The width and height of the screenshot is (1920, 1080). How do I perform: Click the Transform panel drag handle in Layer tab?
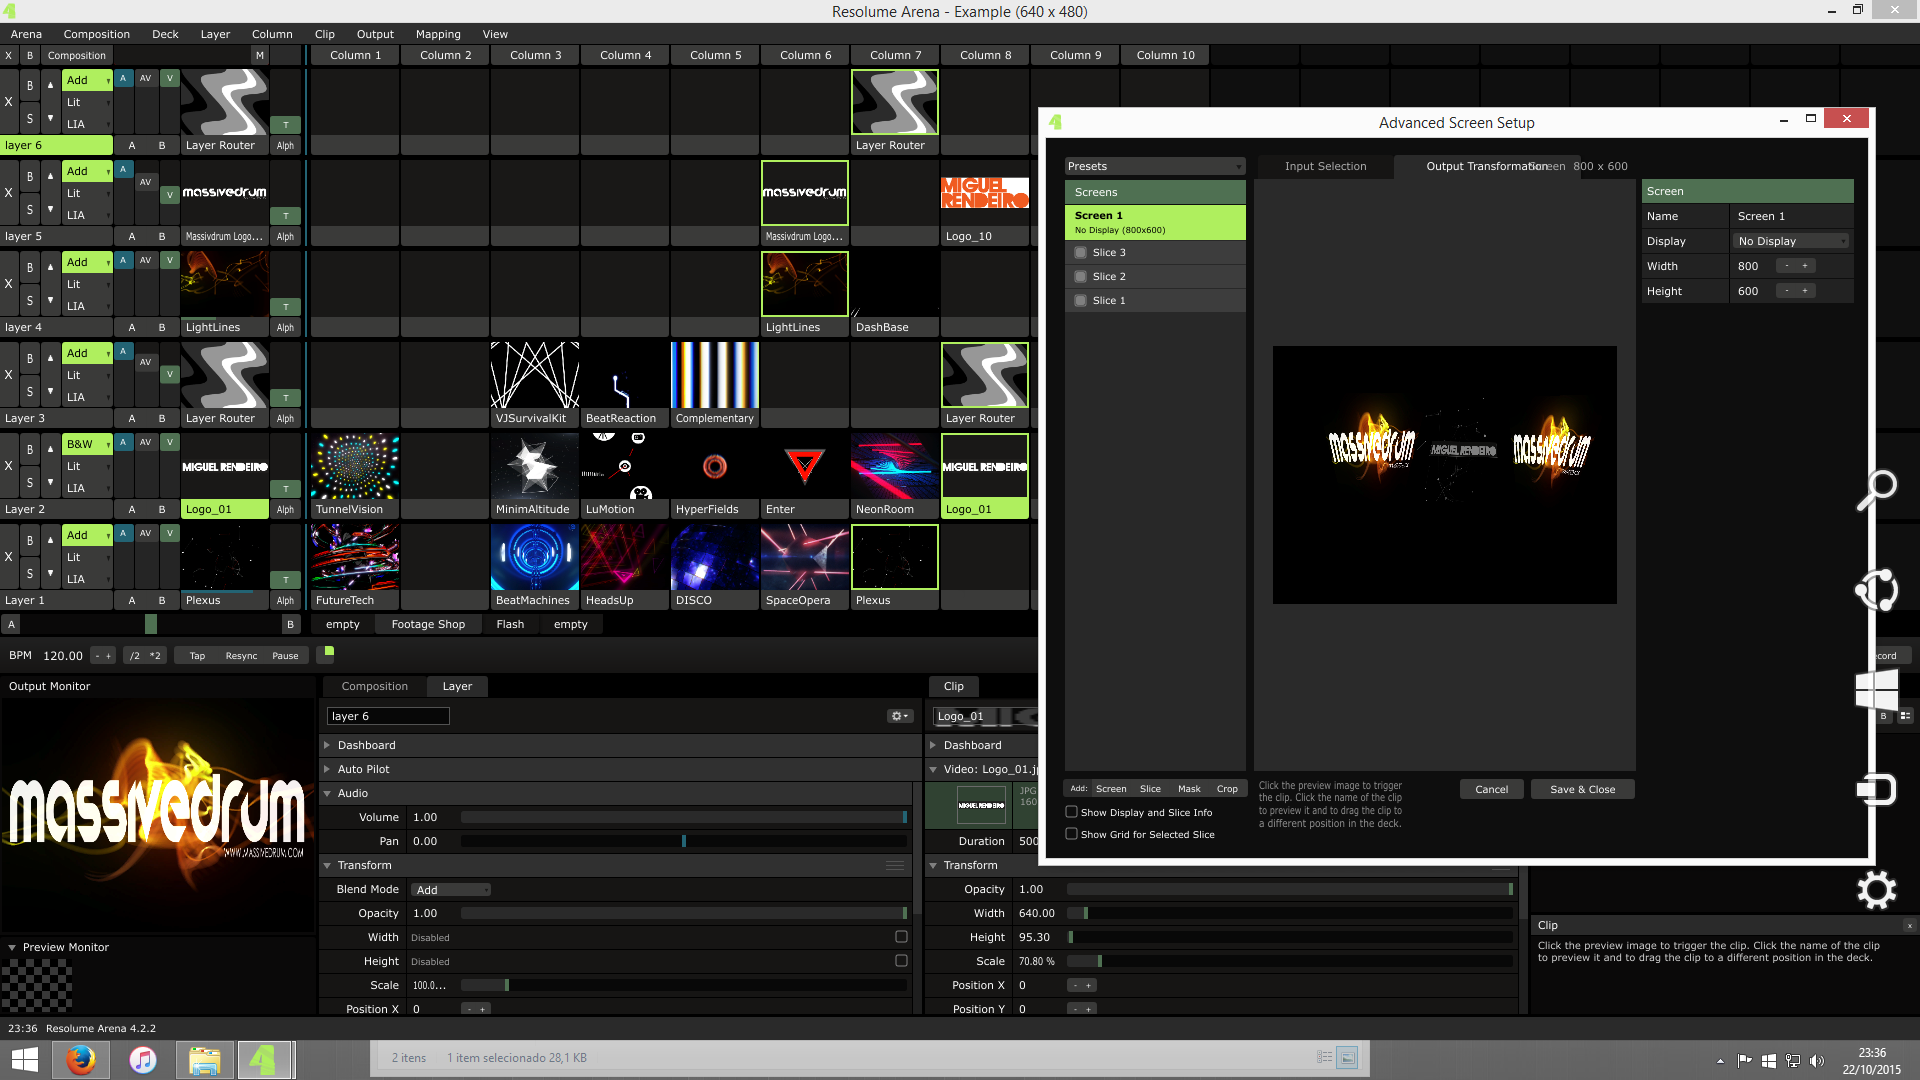tap(895, 865)
